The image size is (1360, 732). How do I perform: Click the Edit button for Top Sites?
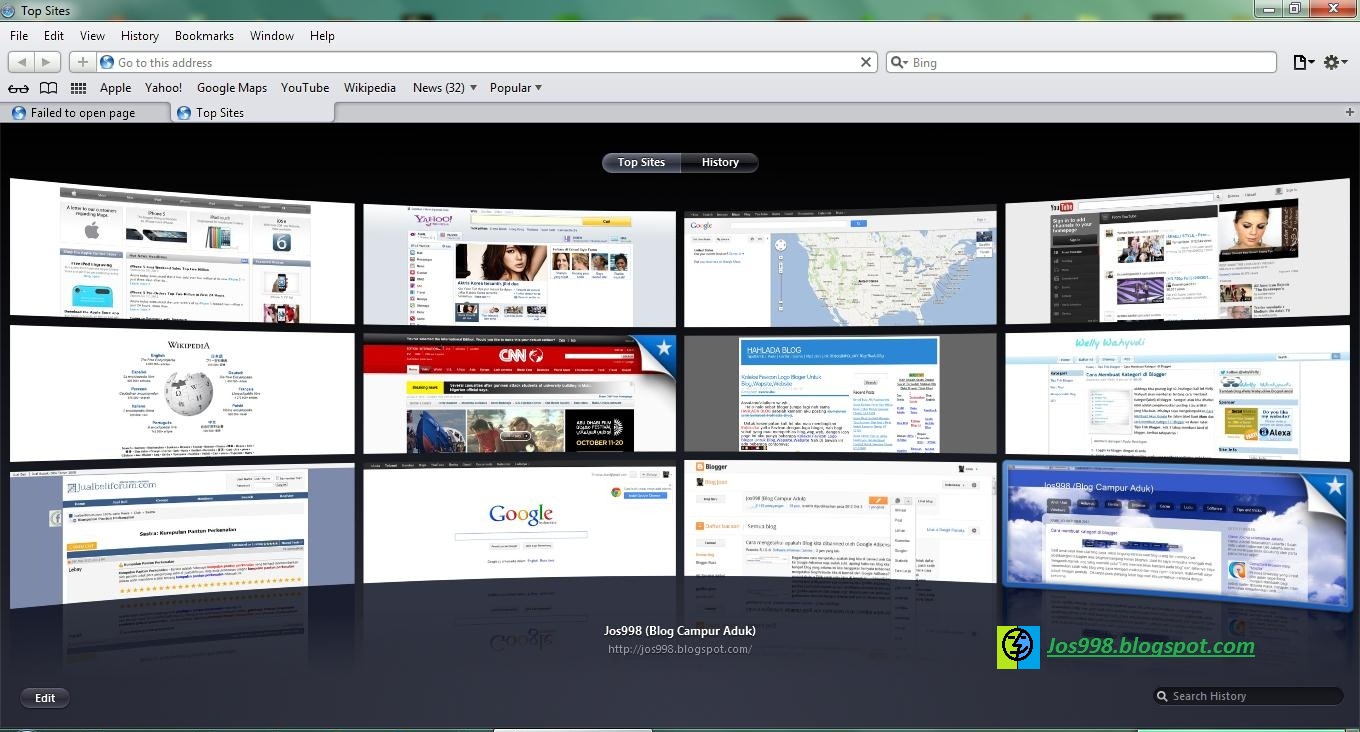click(45, 698)
